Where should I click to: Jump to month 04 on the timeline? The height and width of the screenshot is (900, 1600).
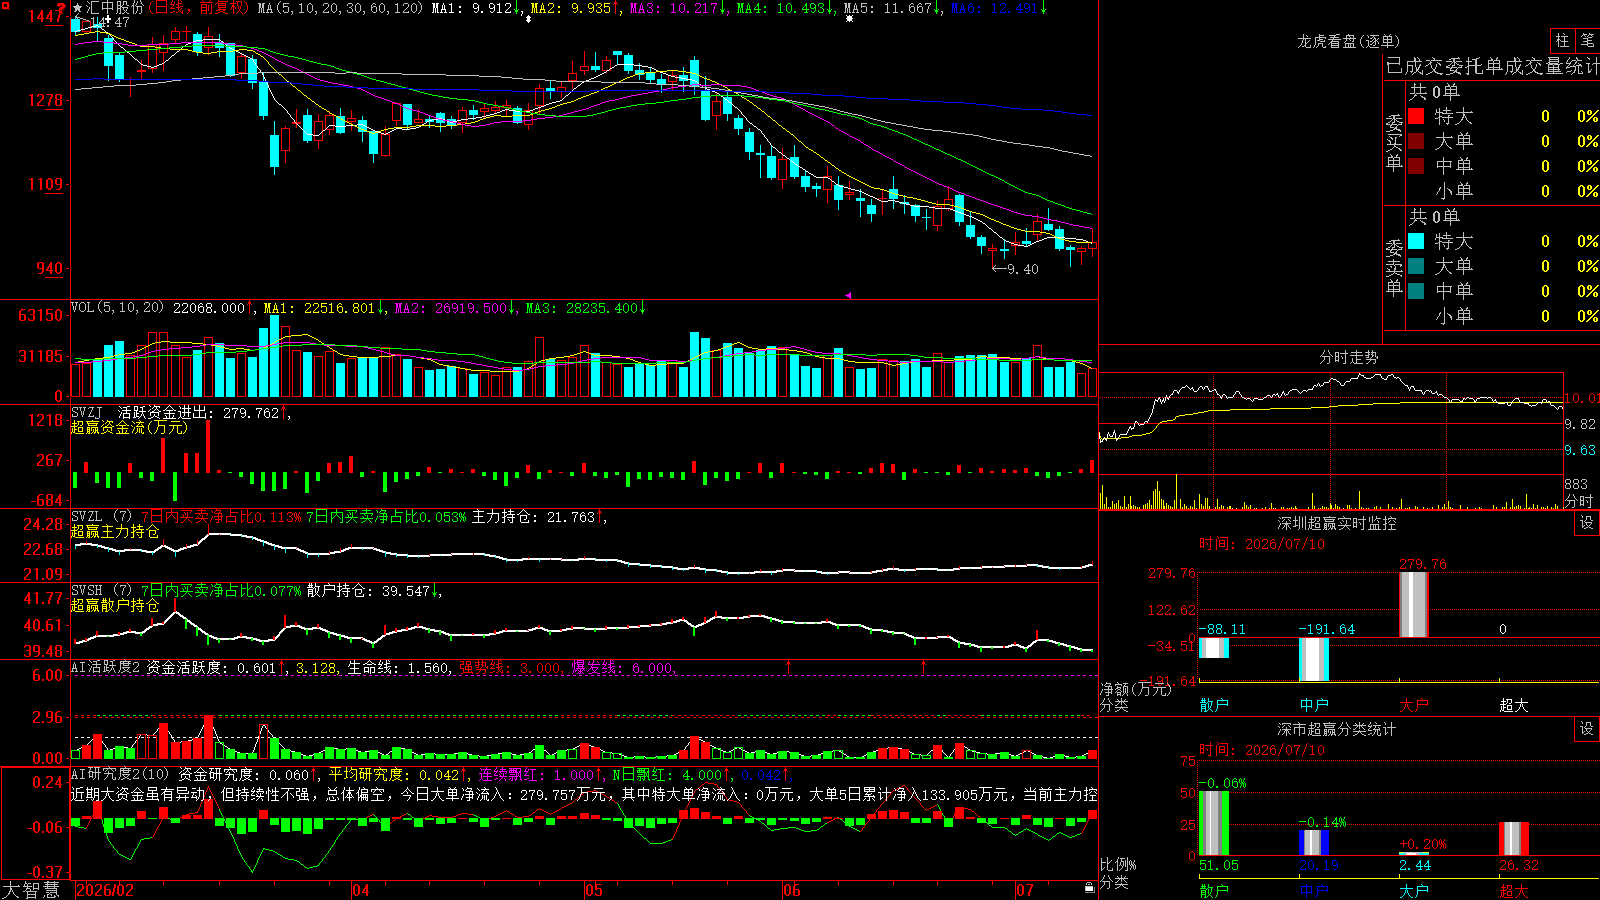tap(361, 890)
